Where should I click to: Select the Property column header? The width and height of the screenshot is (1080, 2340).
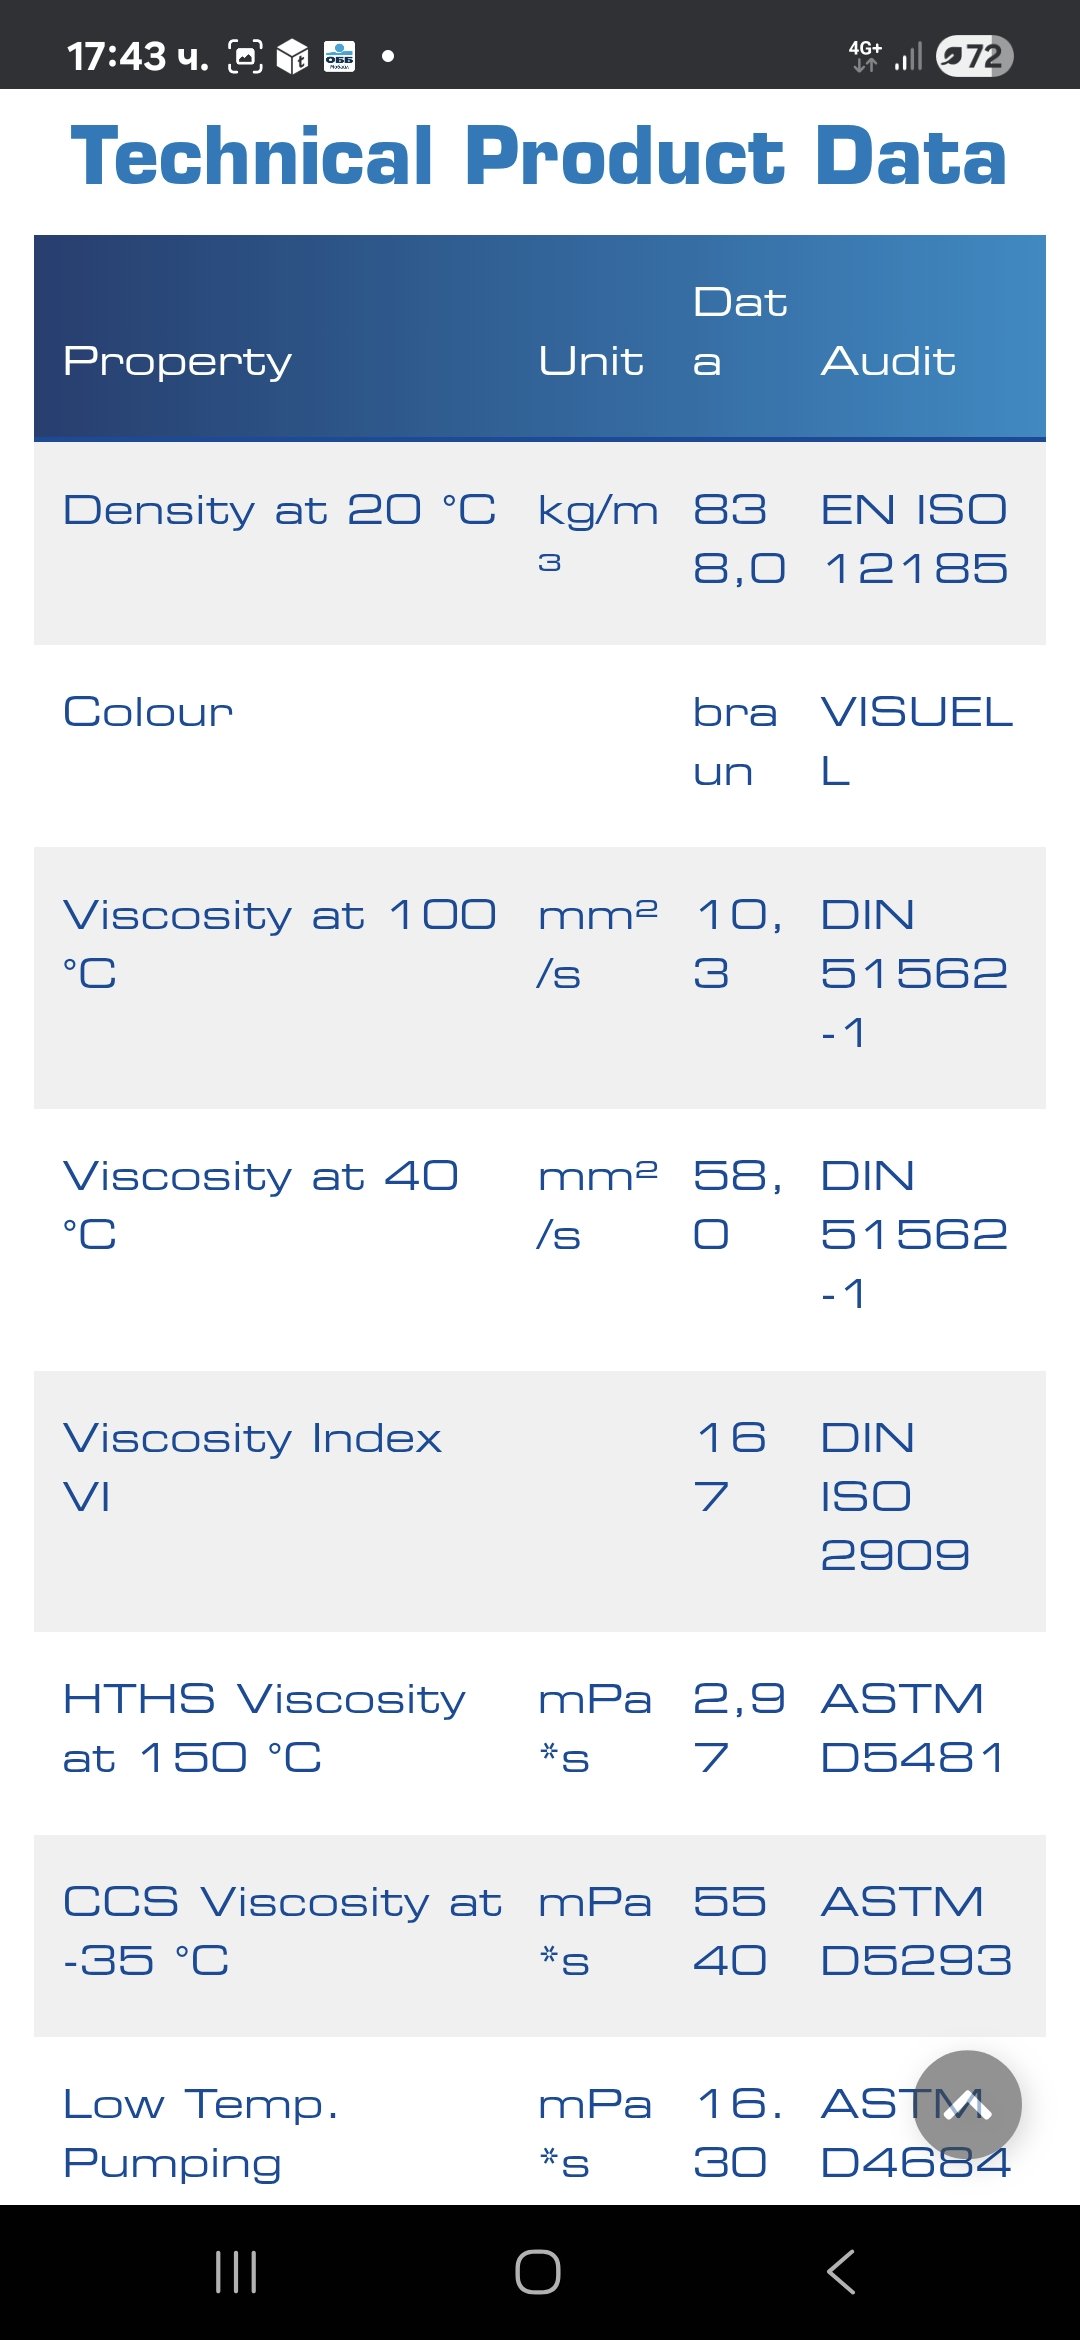pos(178,361)
